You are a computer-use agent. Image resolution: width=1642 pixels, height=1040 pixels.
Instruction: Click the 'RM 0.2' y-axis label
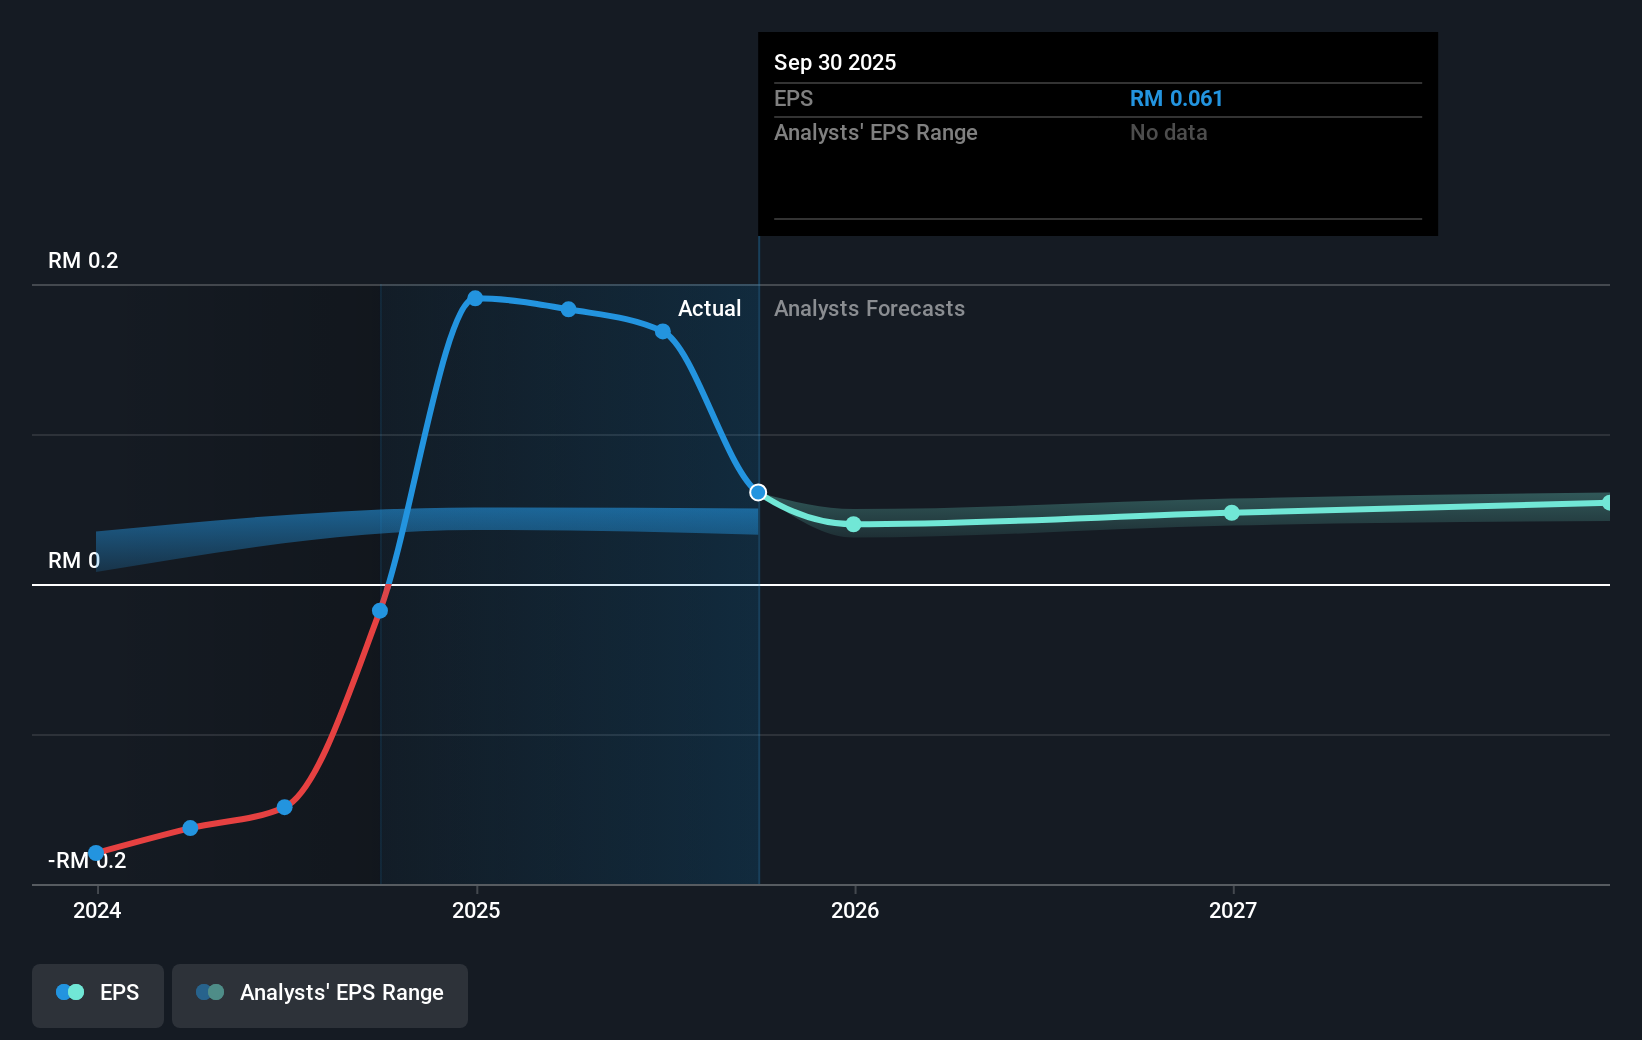coord(83,260)
